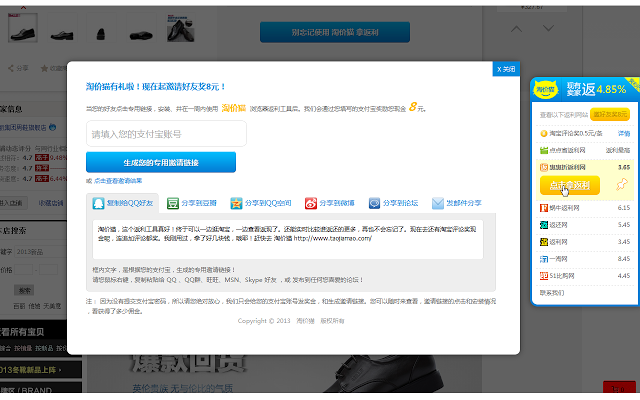Choose 一淘网 rebate site row

click(585, 259)
